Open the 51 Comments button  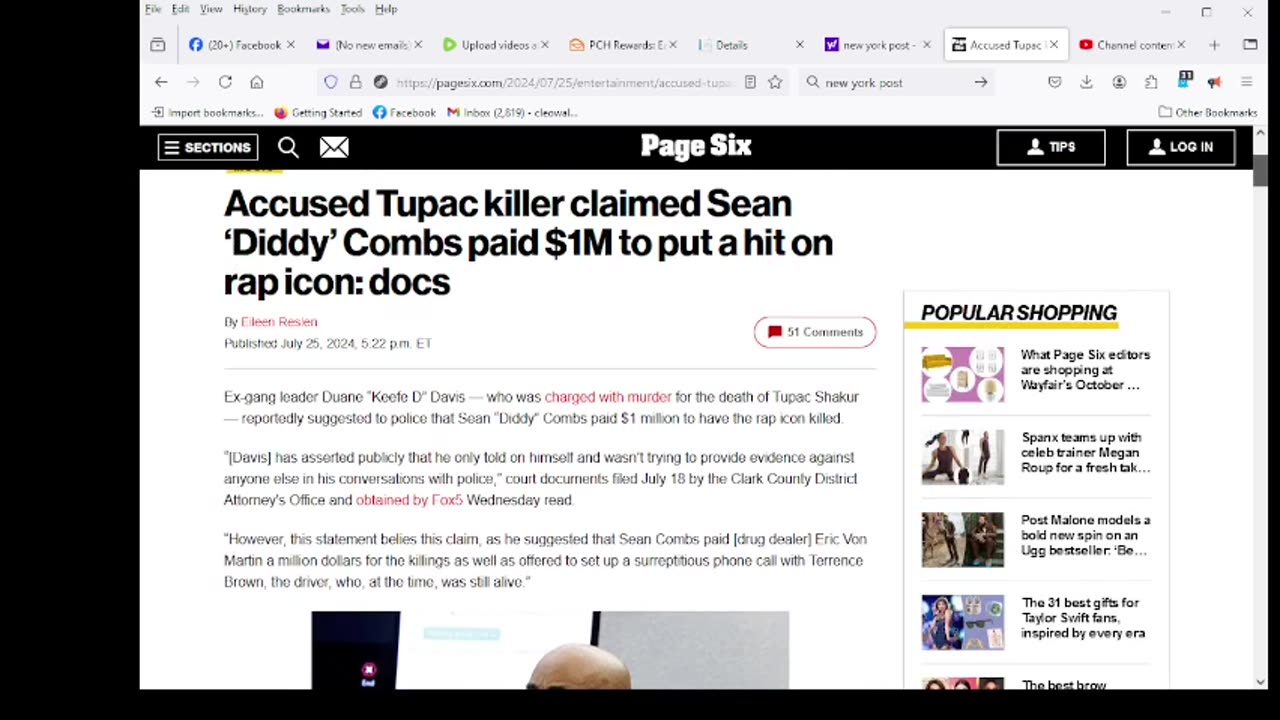click(815, 332)
